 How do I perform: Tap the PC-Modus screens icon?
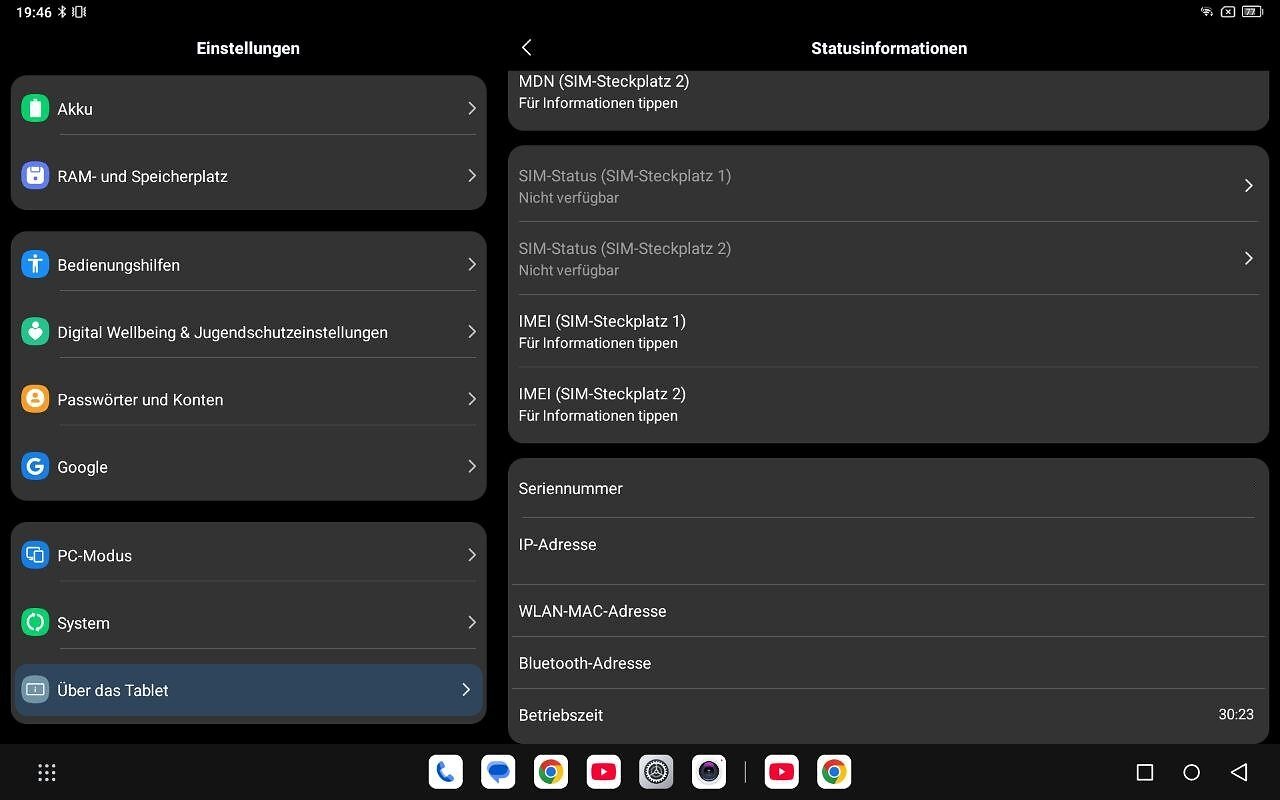(x=35, y=555)
